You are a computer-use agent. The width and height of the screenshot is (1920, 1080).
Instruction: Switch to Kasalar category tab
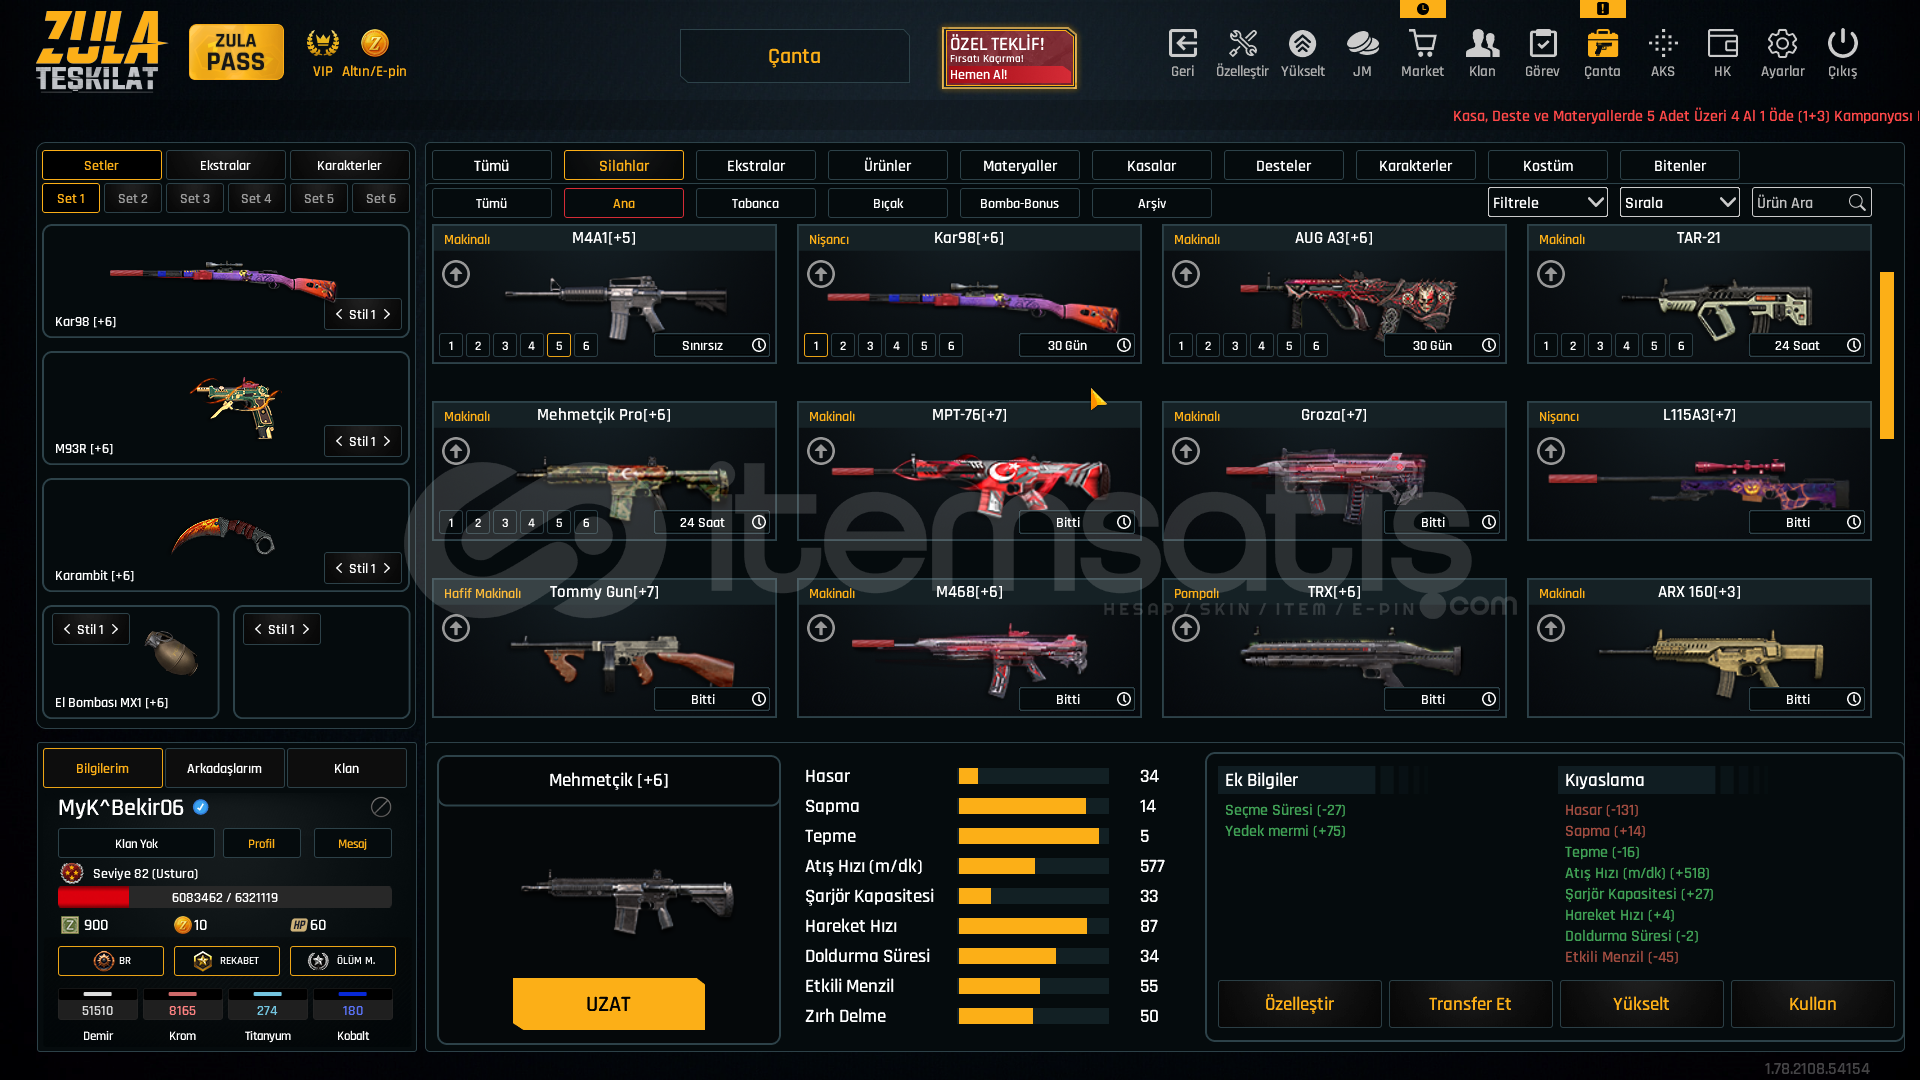(1151, 165)
